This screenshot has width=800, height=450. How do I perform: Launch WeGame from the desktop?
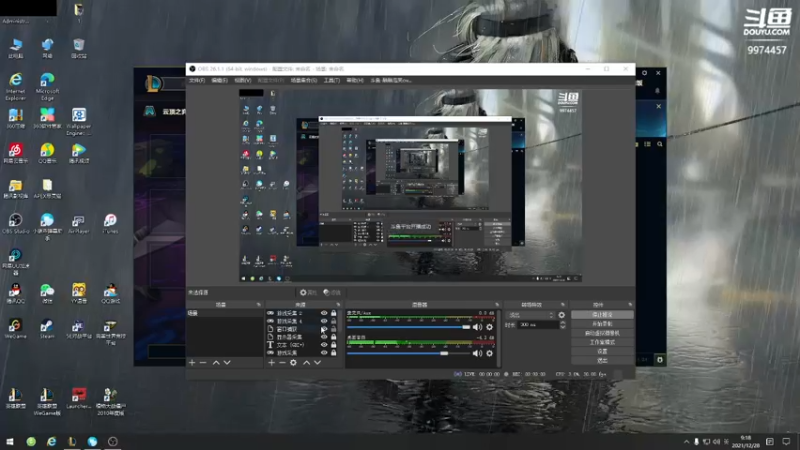15,329
